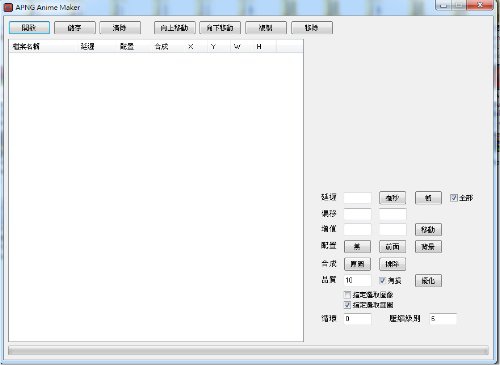Choose the 背景 (background) button in the 配置 row

428,247
